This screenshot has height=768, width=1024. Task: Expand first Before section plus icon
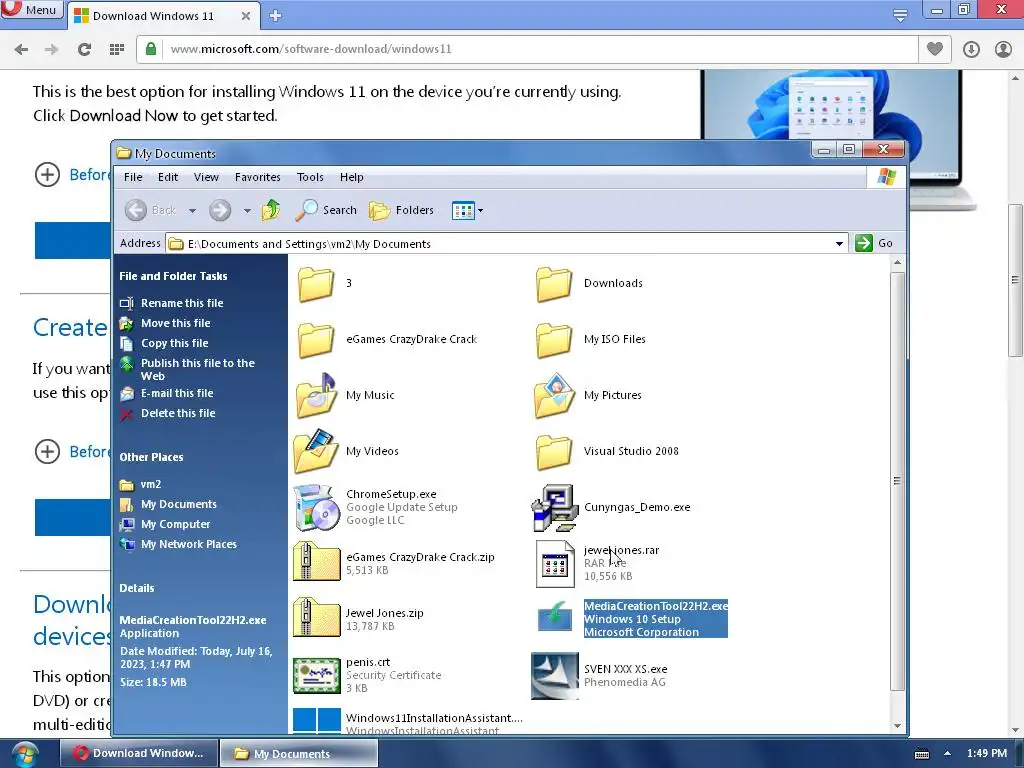[x=47, y=175]
